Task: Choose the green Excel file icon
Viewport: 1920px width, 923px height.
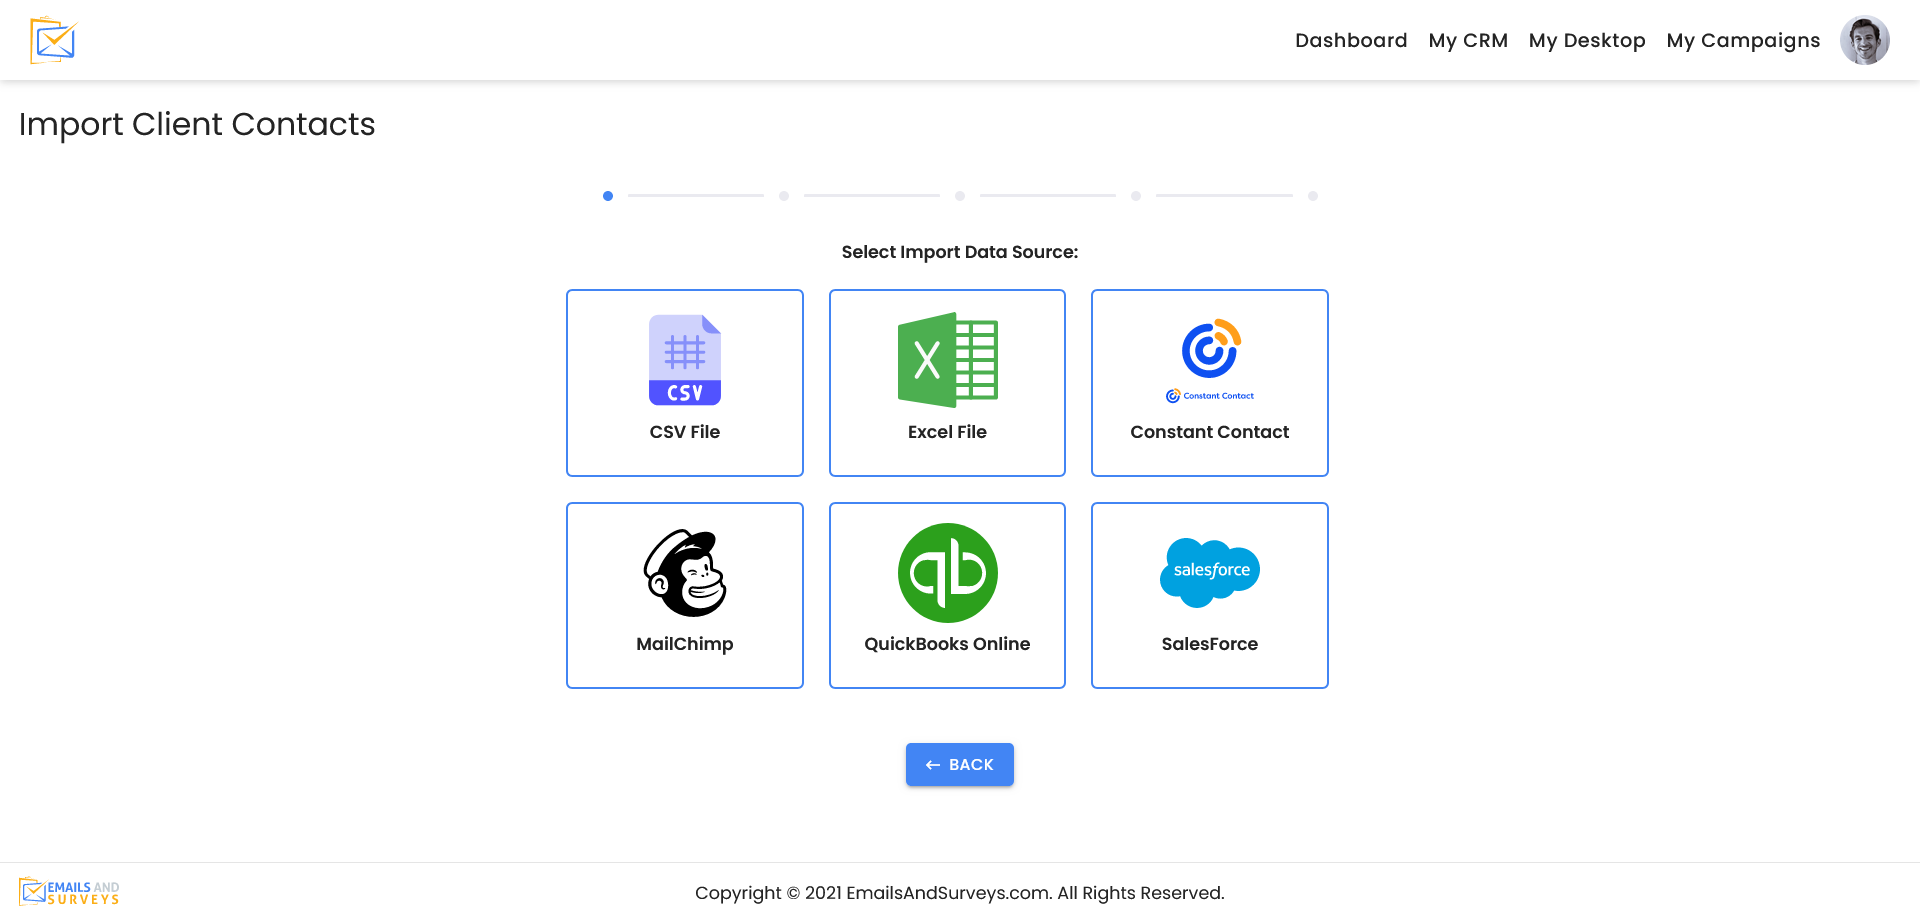Action: (x=947, y=360)
